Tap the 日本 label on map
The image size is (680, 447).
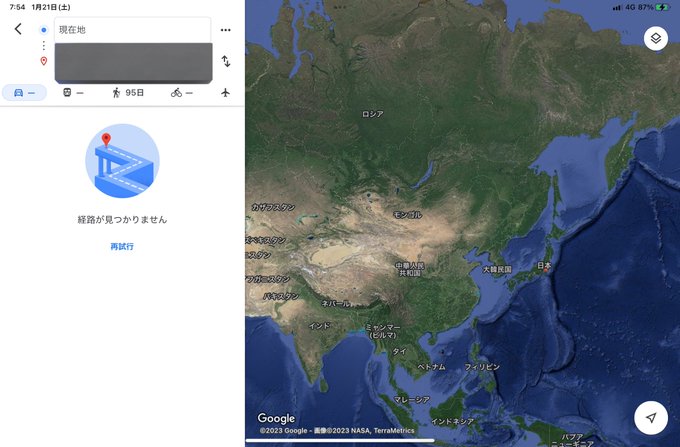tap(544, 265)
